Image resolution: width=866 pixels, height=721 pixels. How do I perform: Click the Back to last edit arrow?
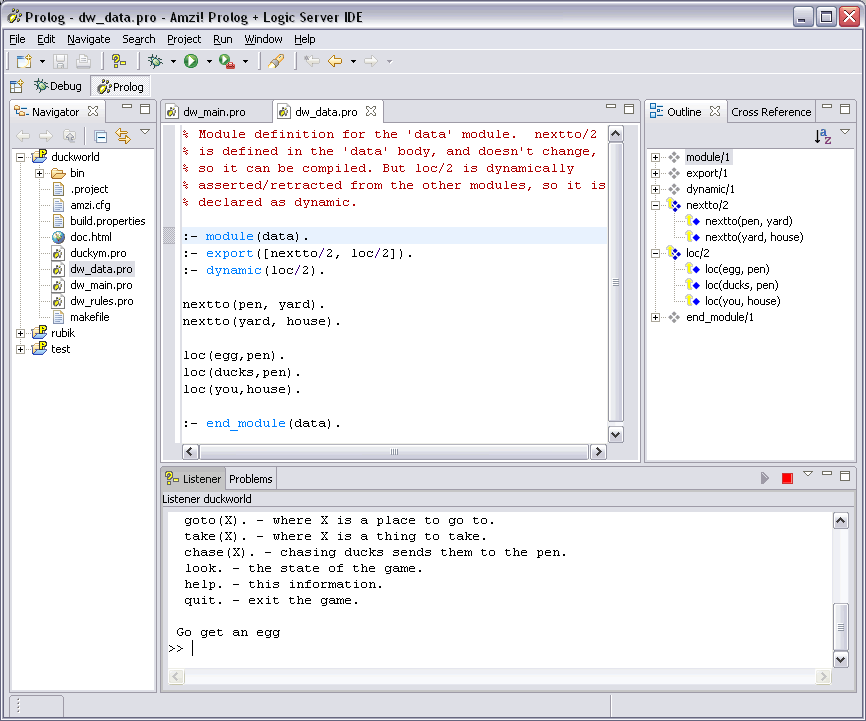click(312, 61)
